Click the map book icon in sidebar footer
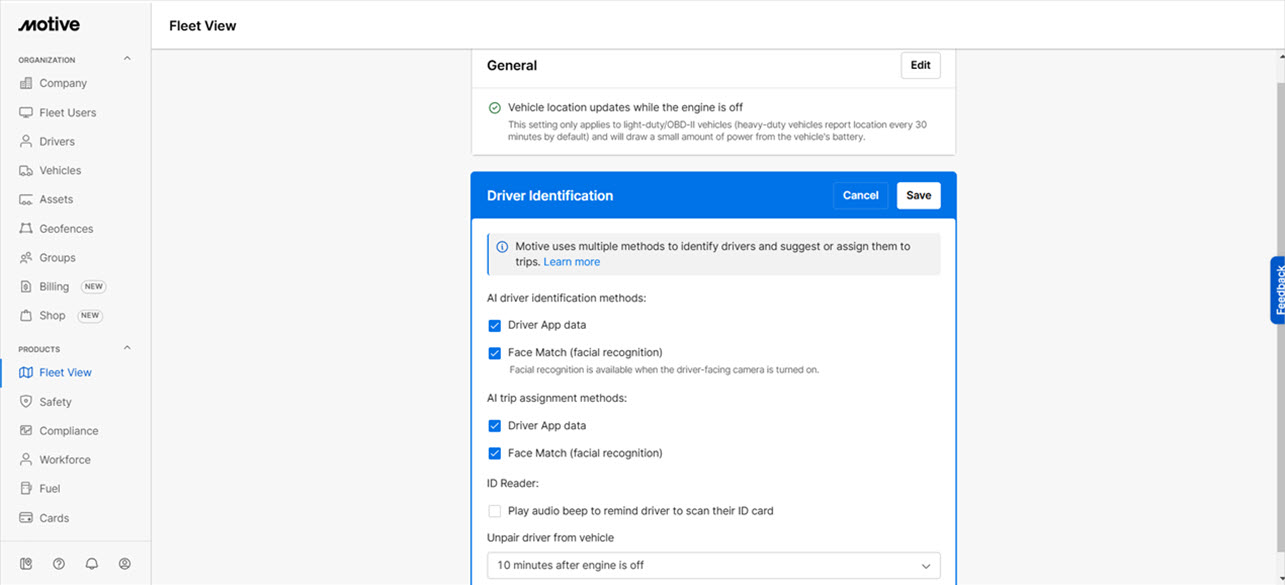 pyautogui.click(x=26, y=564)
